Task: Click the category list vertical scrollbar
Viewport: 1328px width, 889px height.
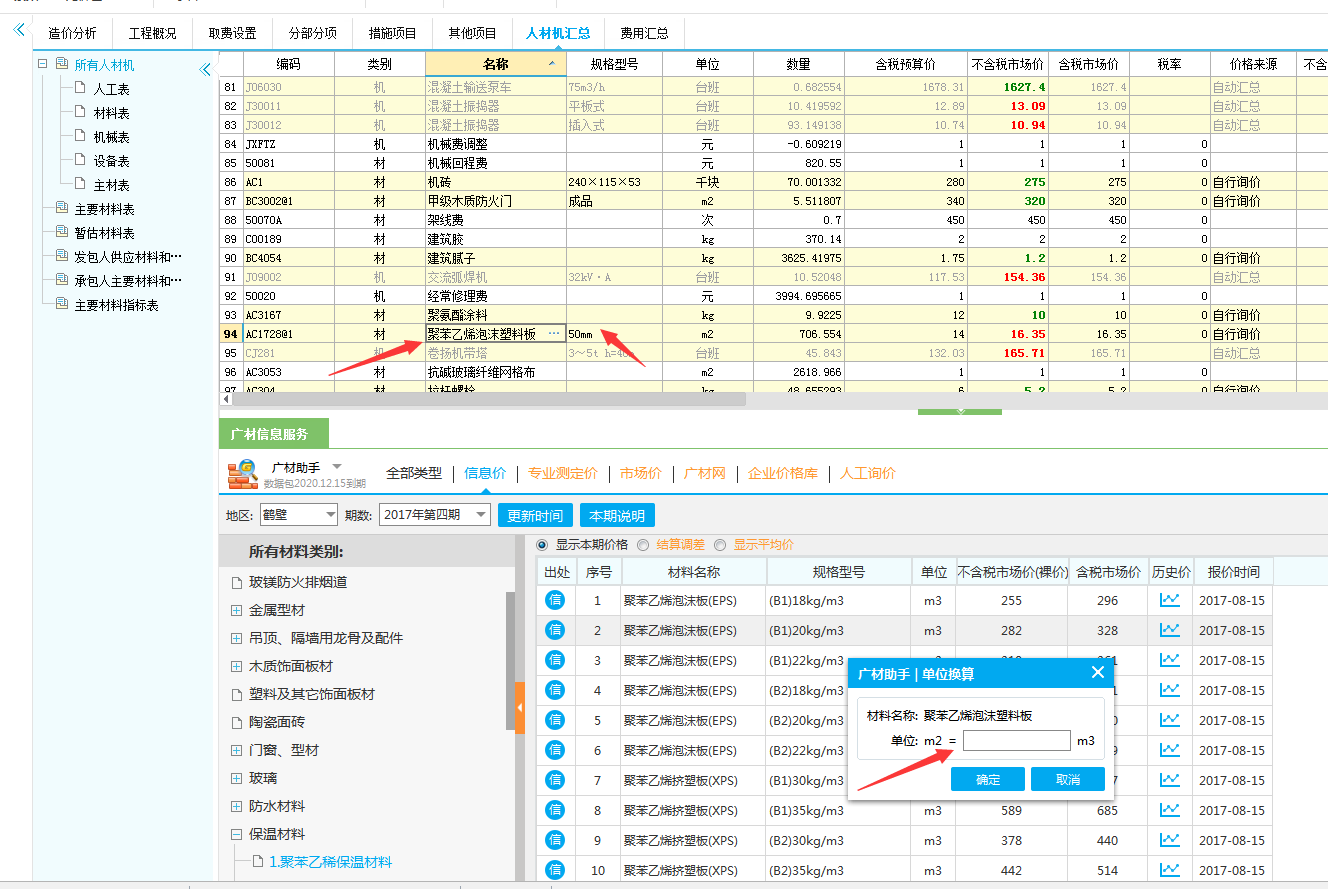Action: click(x=510, y=662)
